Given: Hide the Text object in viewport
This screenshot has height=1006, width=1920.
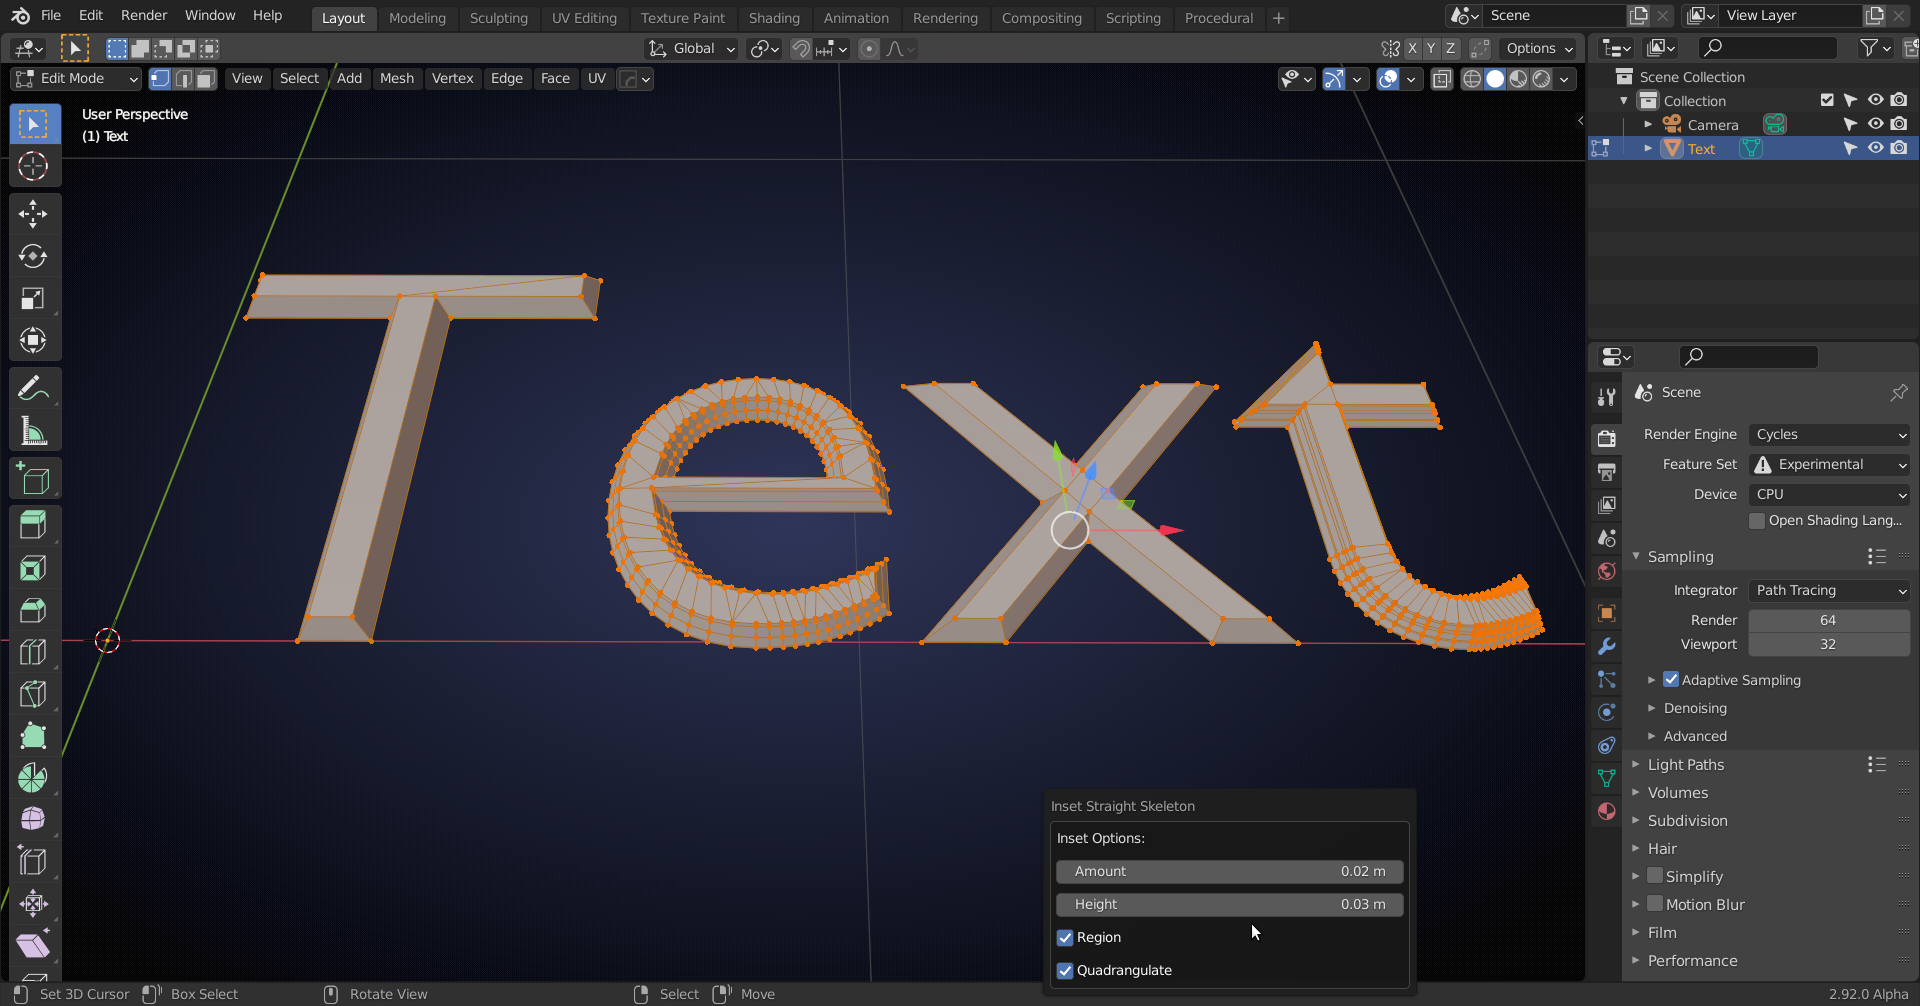Looking at the screenshot, I should pyautogui.click(x=1875, y=148).
